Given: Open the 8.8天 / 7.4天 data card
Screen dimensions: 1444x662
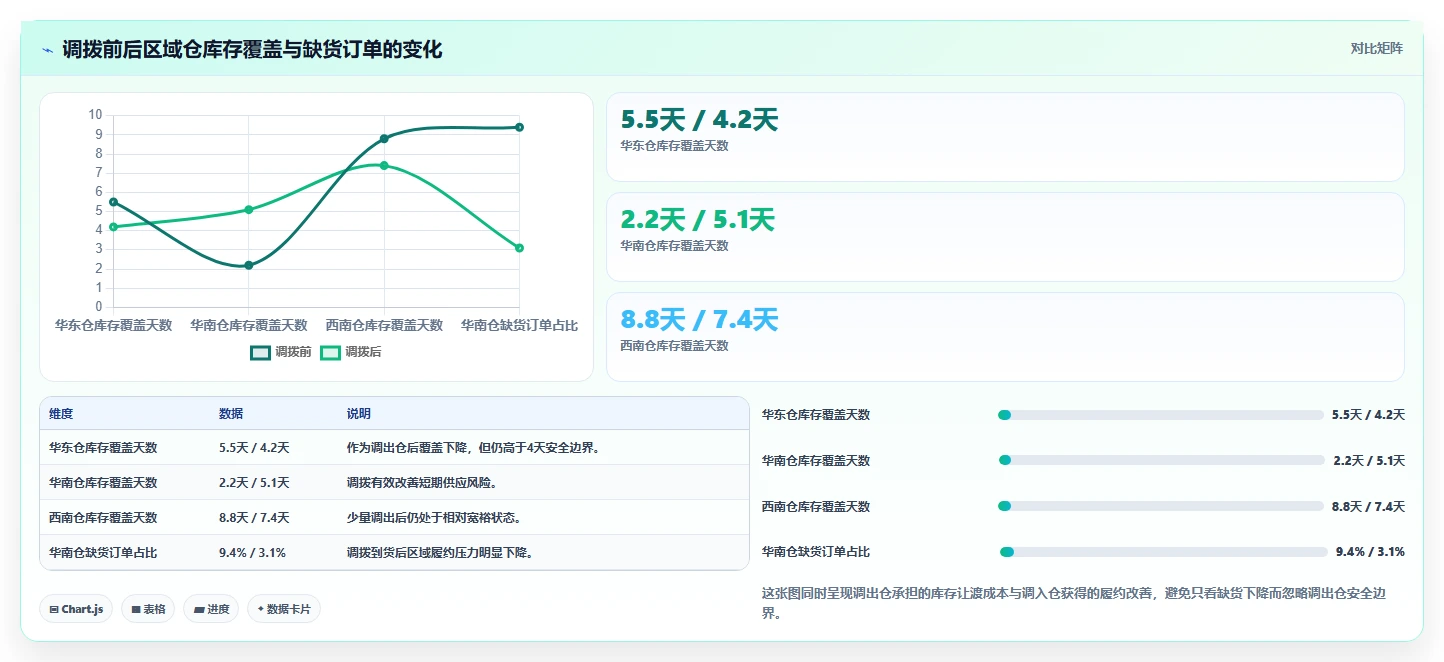Looking at the screenshot, I should pyautogui.click(x=1005, y=337).
